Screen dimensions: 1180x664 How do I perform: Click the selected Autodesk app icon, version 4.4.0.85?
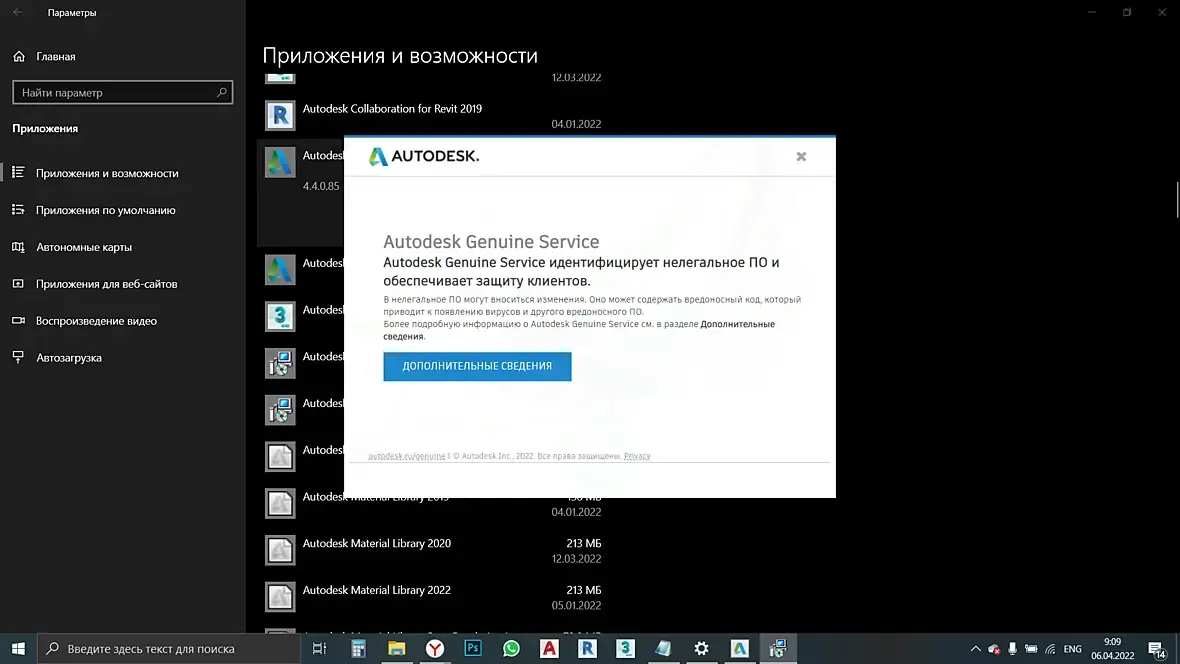tap(280, 163)
